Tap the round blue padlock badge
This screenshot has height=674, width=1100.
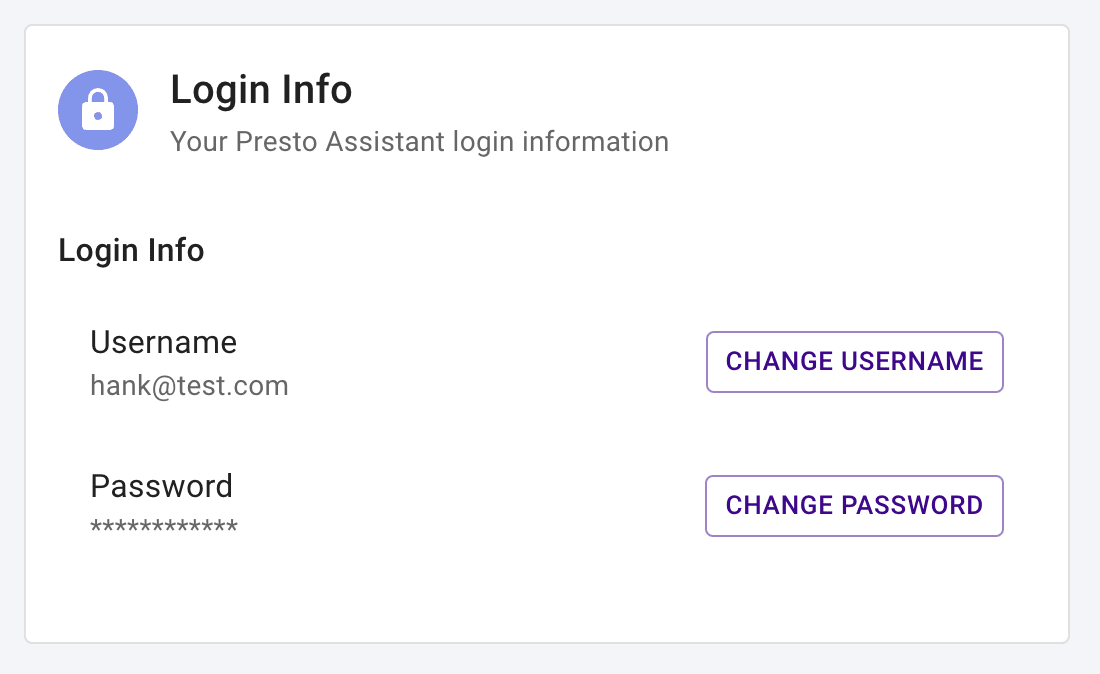pyautogui.click(x=98, y=110)
